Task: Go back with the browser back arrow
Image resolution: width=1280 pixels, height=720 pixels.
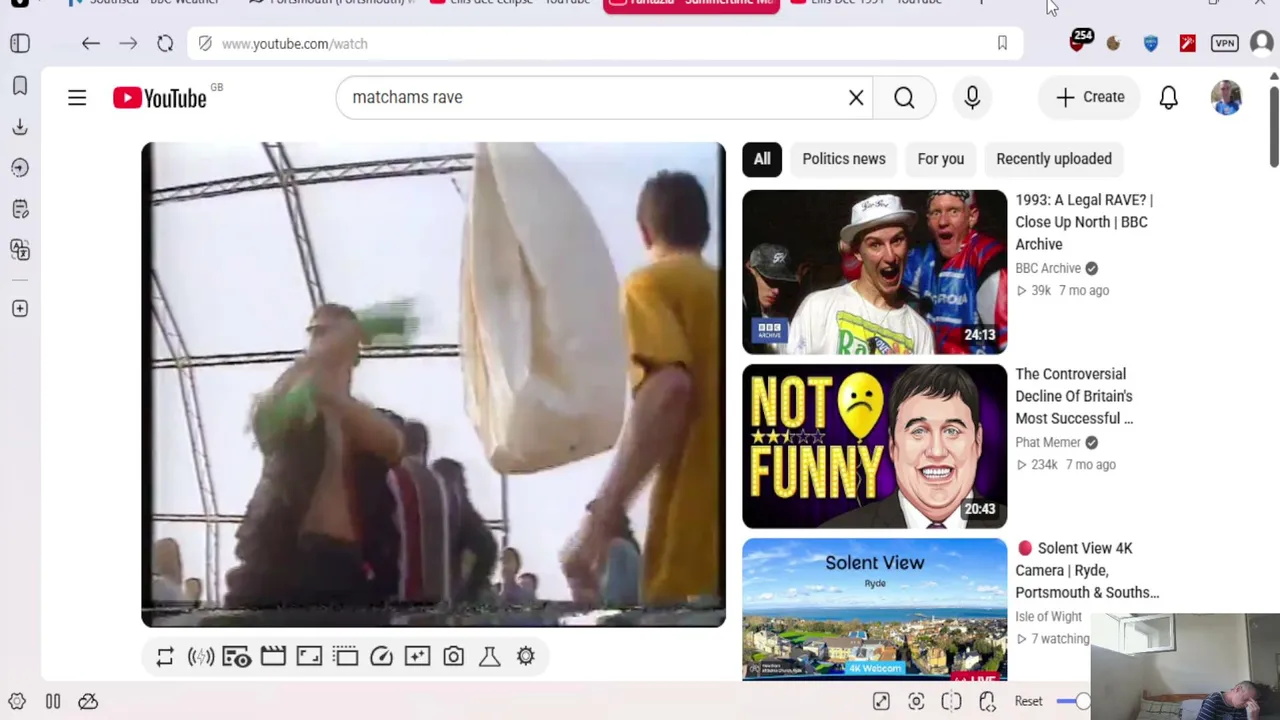Action: (91, 44)
